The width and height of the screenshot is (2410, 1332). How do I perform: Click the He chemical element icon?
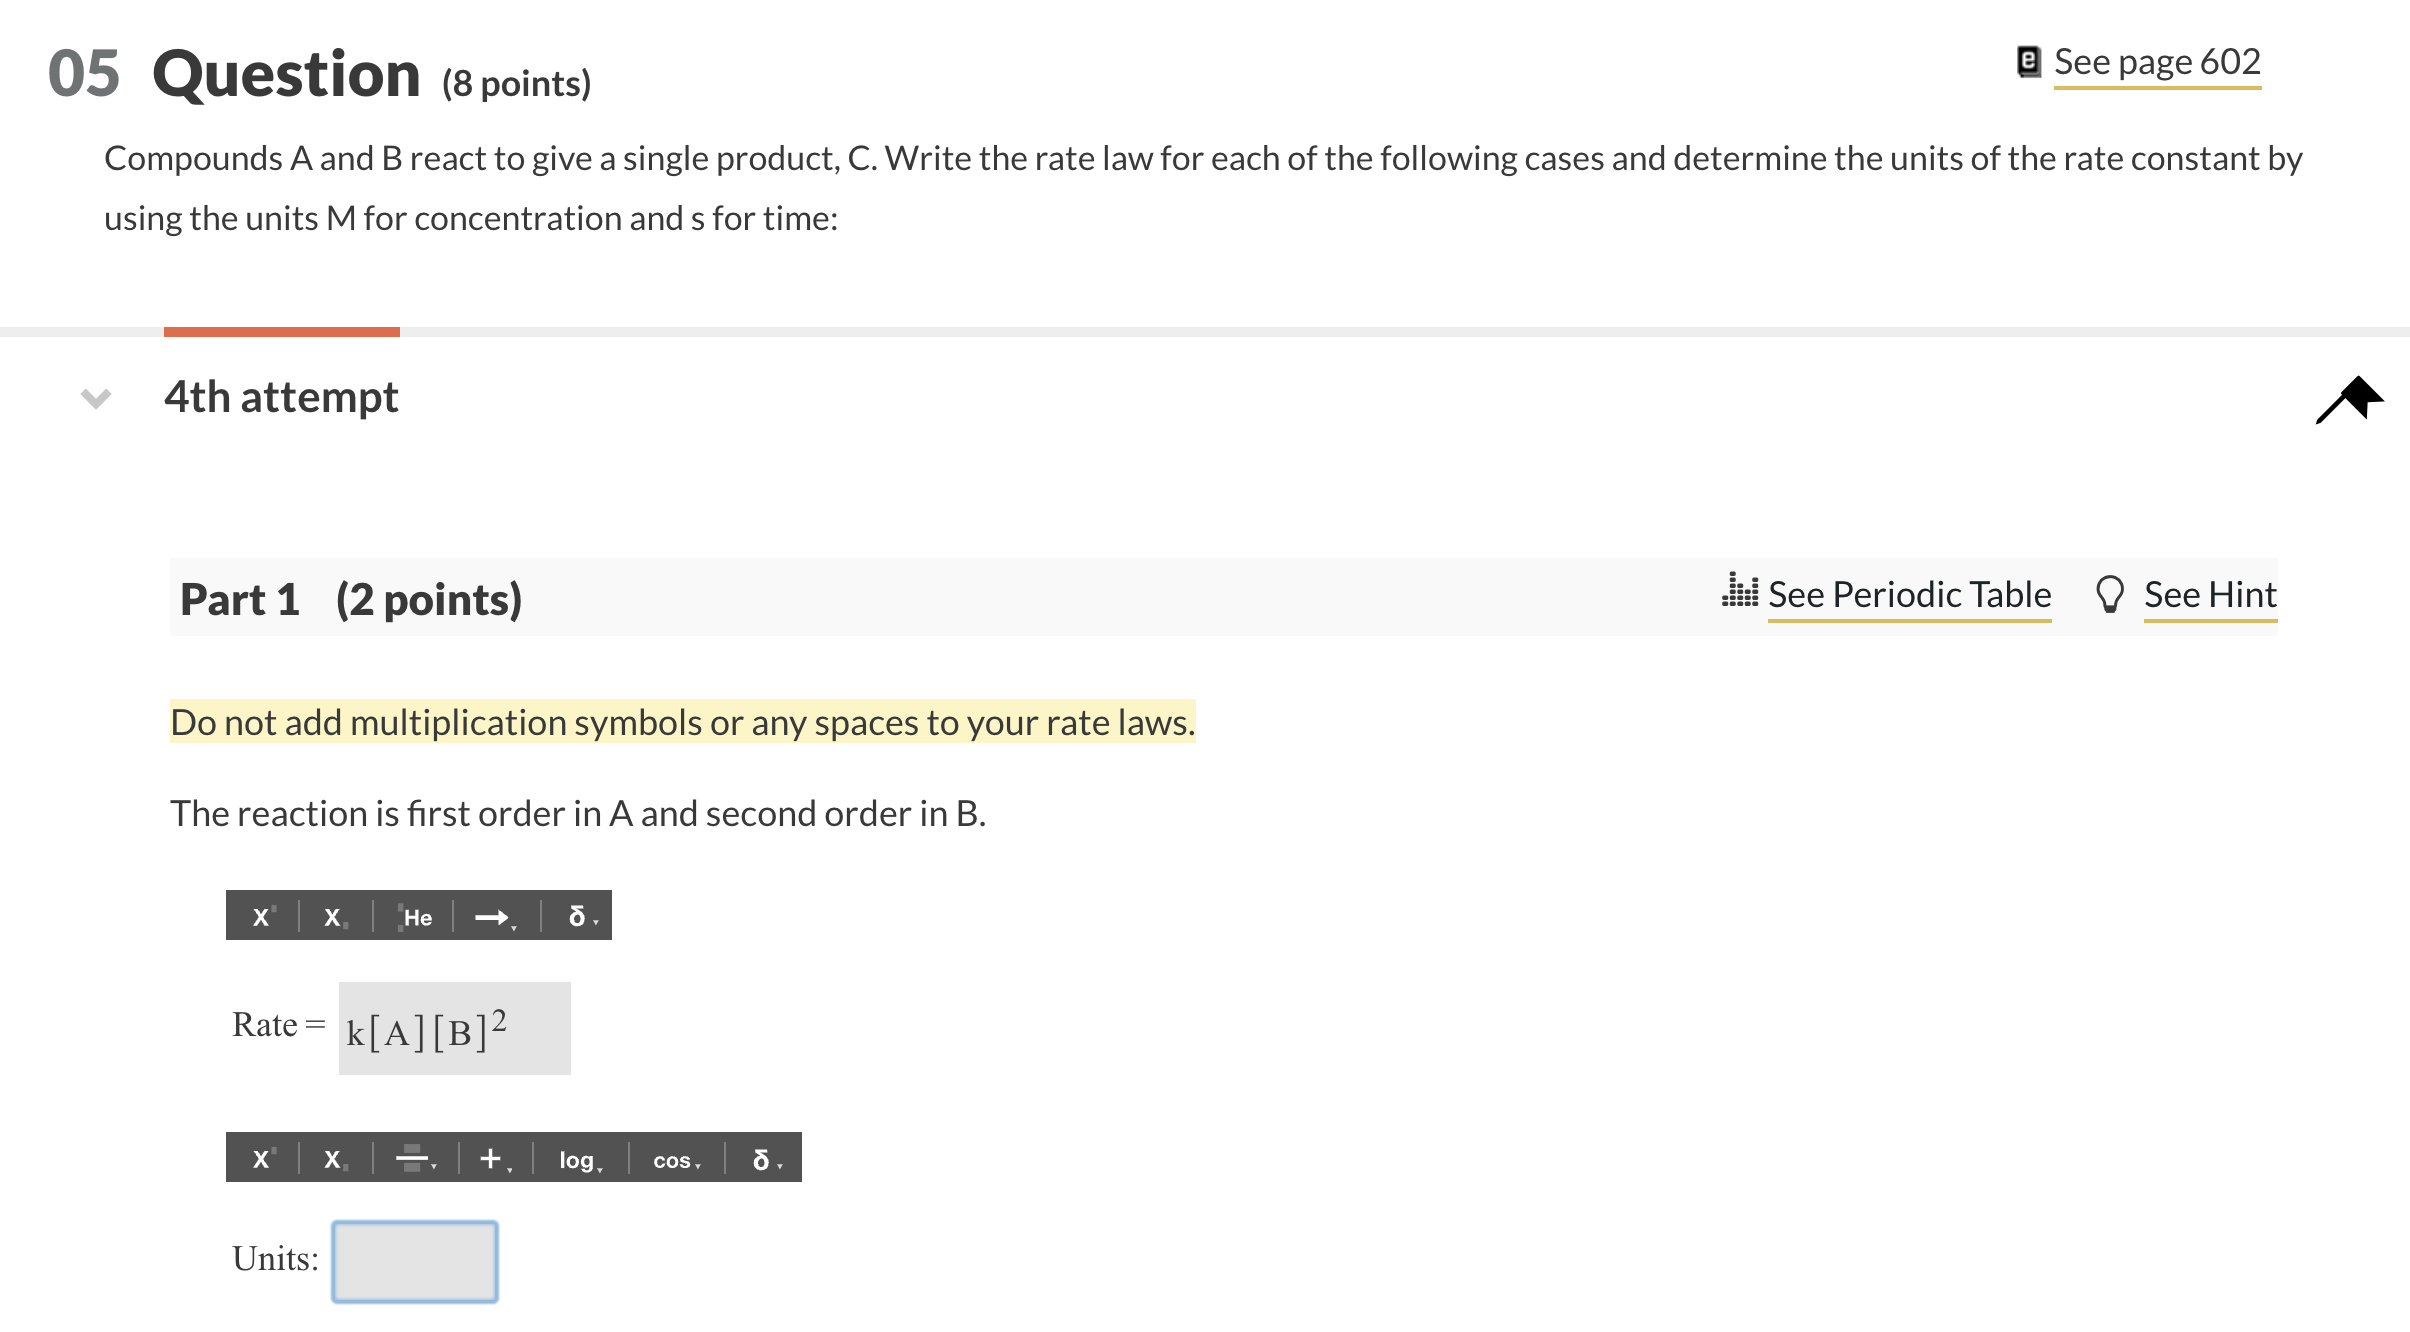(x=416, y=915)
